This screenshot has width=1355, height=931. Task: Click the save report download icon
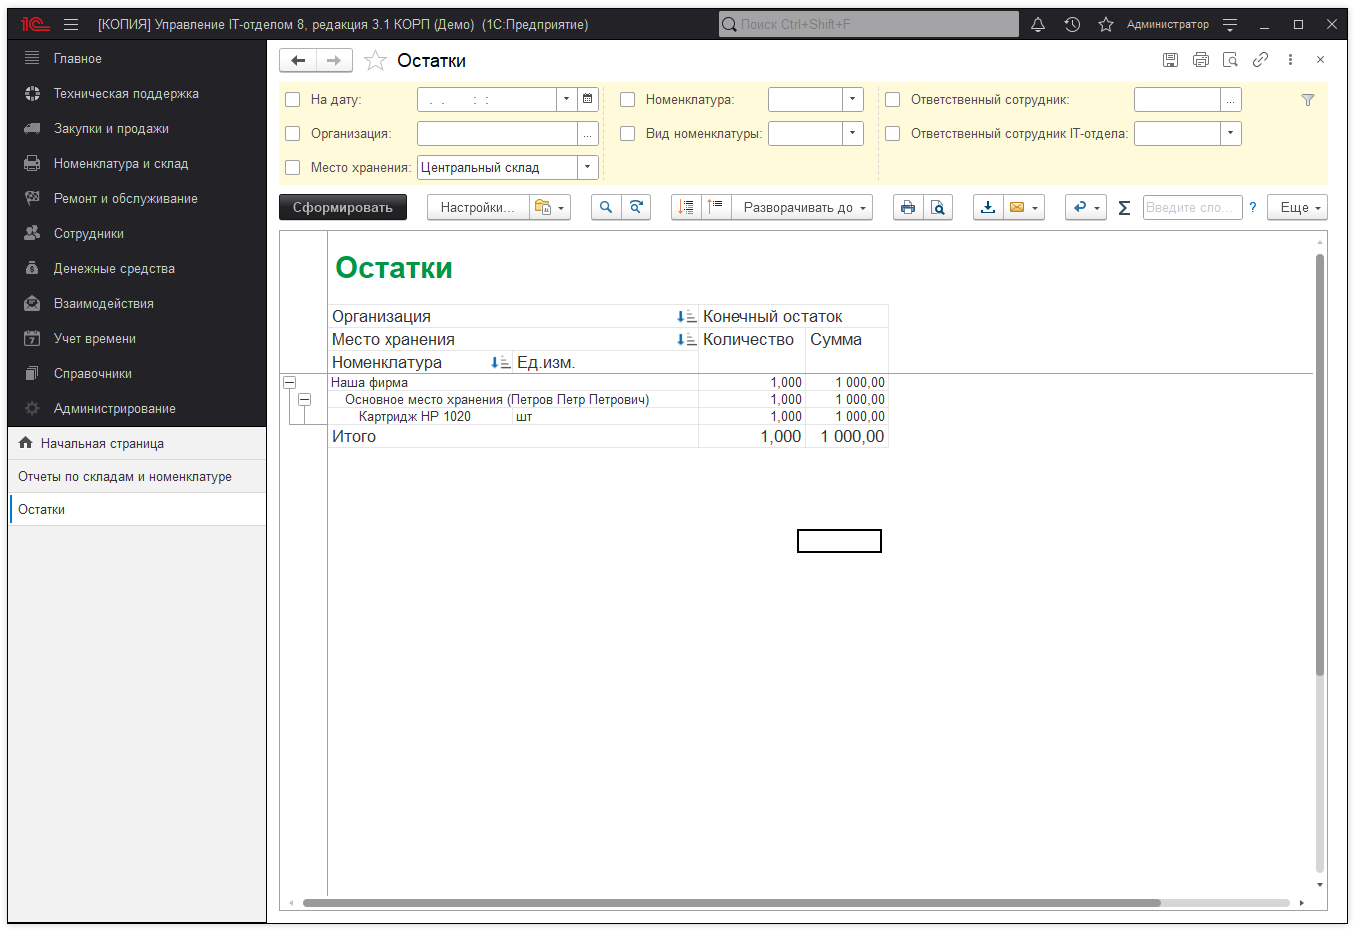pos(988,207)
